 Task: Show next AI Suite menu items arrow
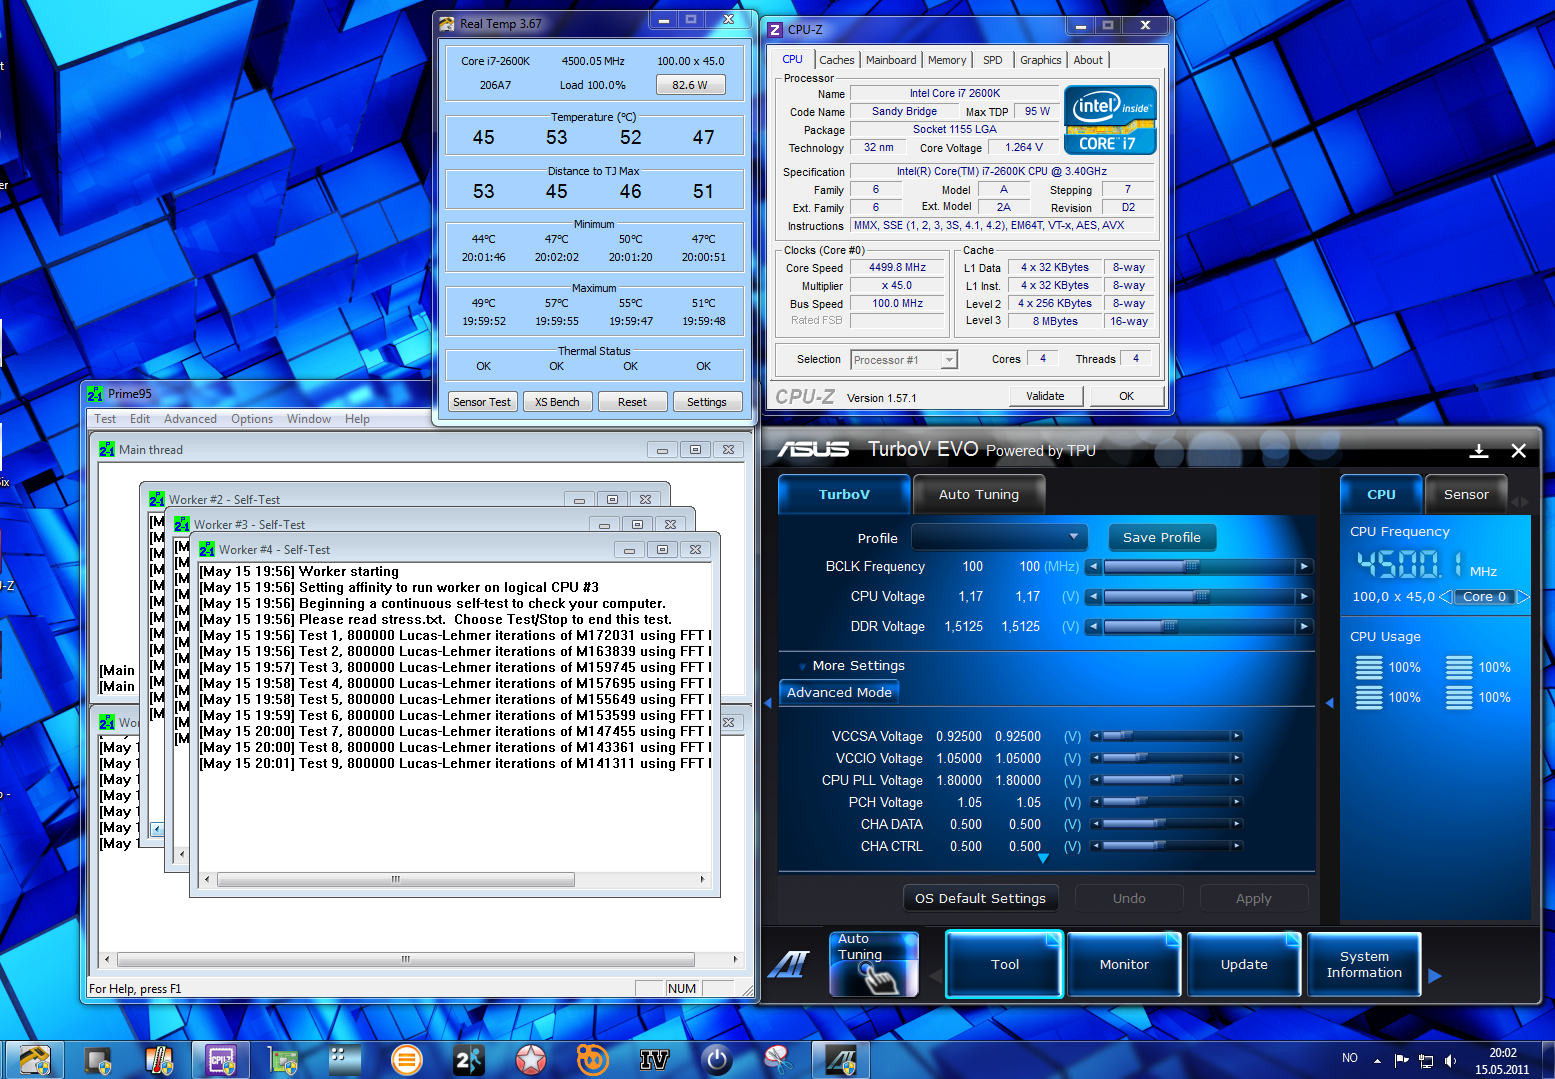[x=1435, y=975]
